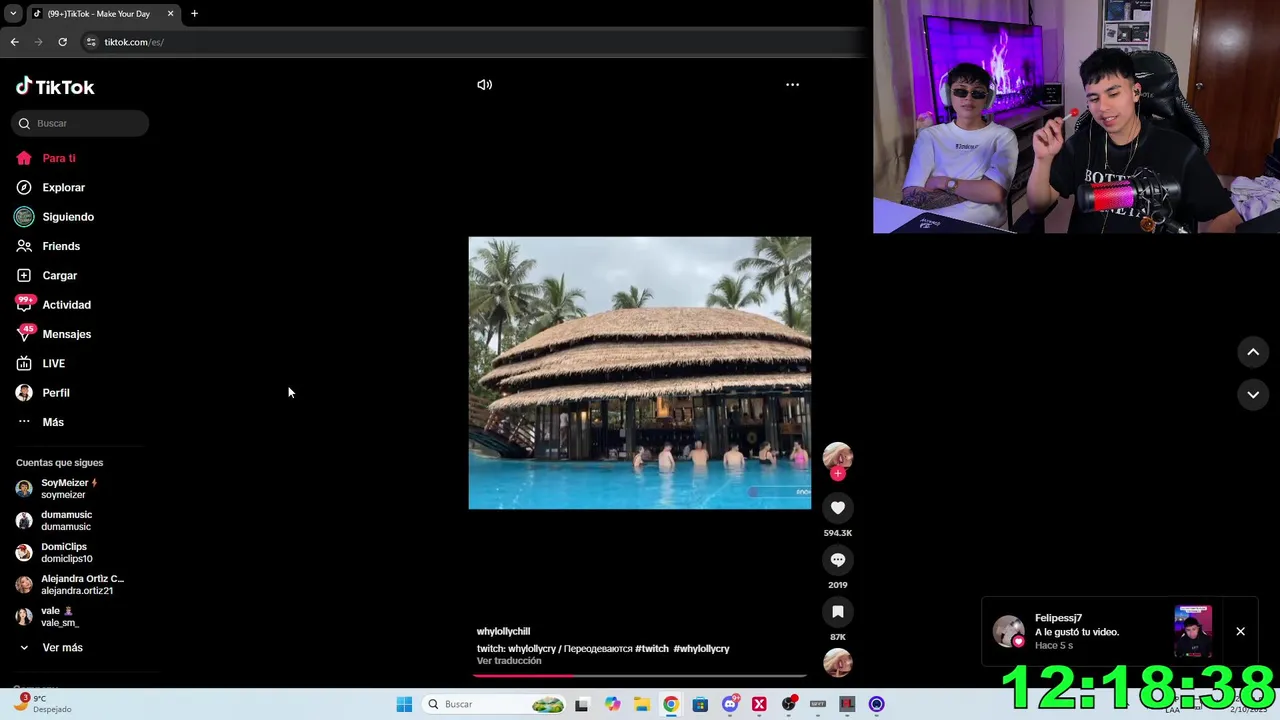Save the video with the bookmark icon
Screen dimensions: 1280x720
(x=838, y=612)
